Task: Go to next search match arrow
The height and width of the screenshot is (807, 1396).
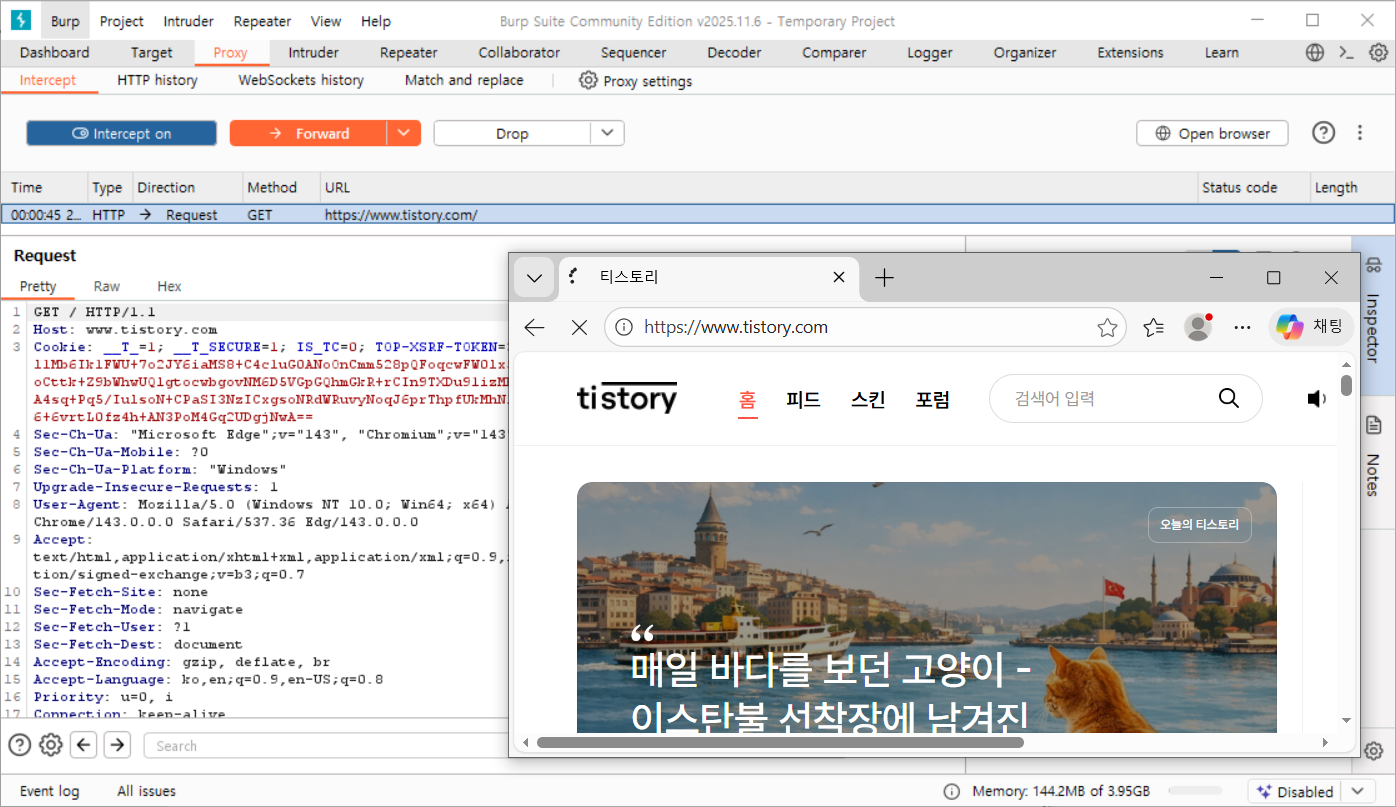Action: pyautogui.click(x=118, y=745)
